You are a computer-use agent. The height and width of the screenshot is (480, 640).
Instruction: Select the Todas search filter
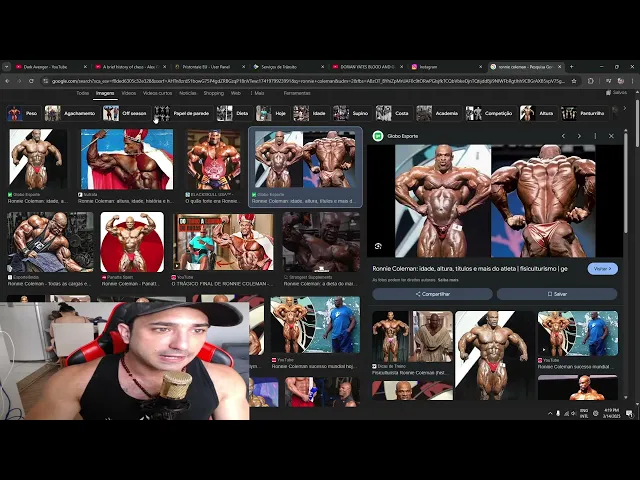82,93
